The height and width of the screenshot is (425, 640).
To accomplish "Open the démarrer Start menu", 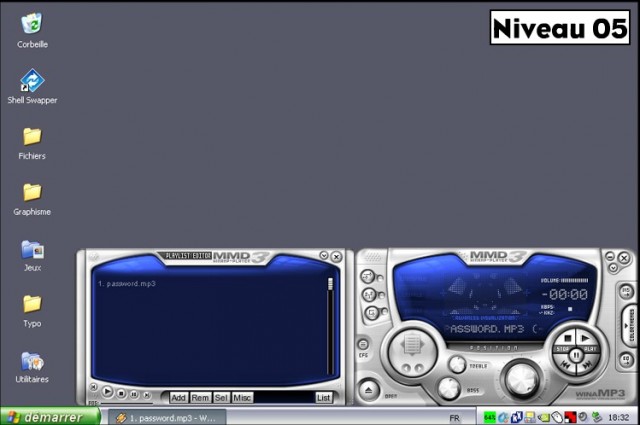I will [48, 417].
